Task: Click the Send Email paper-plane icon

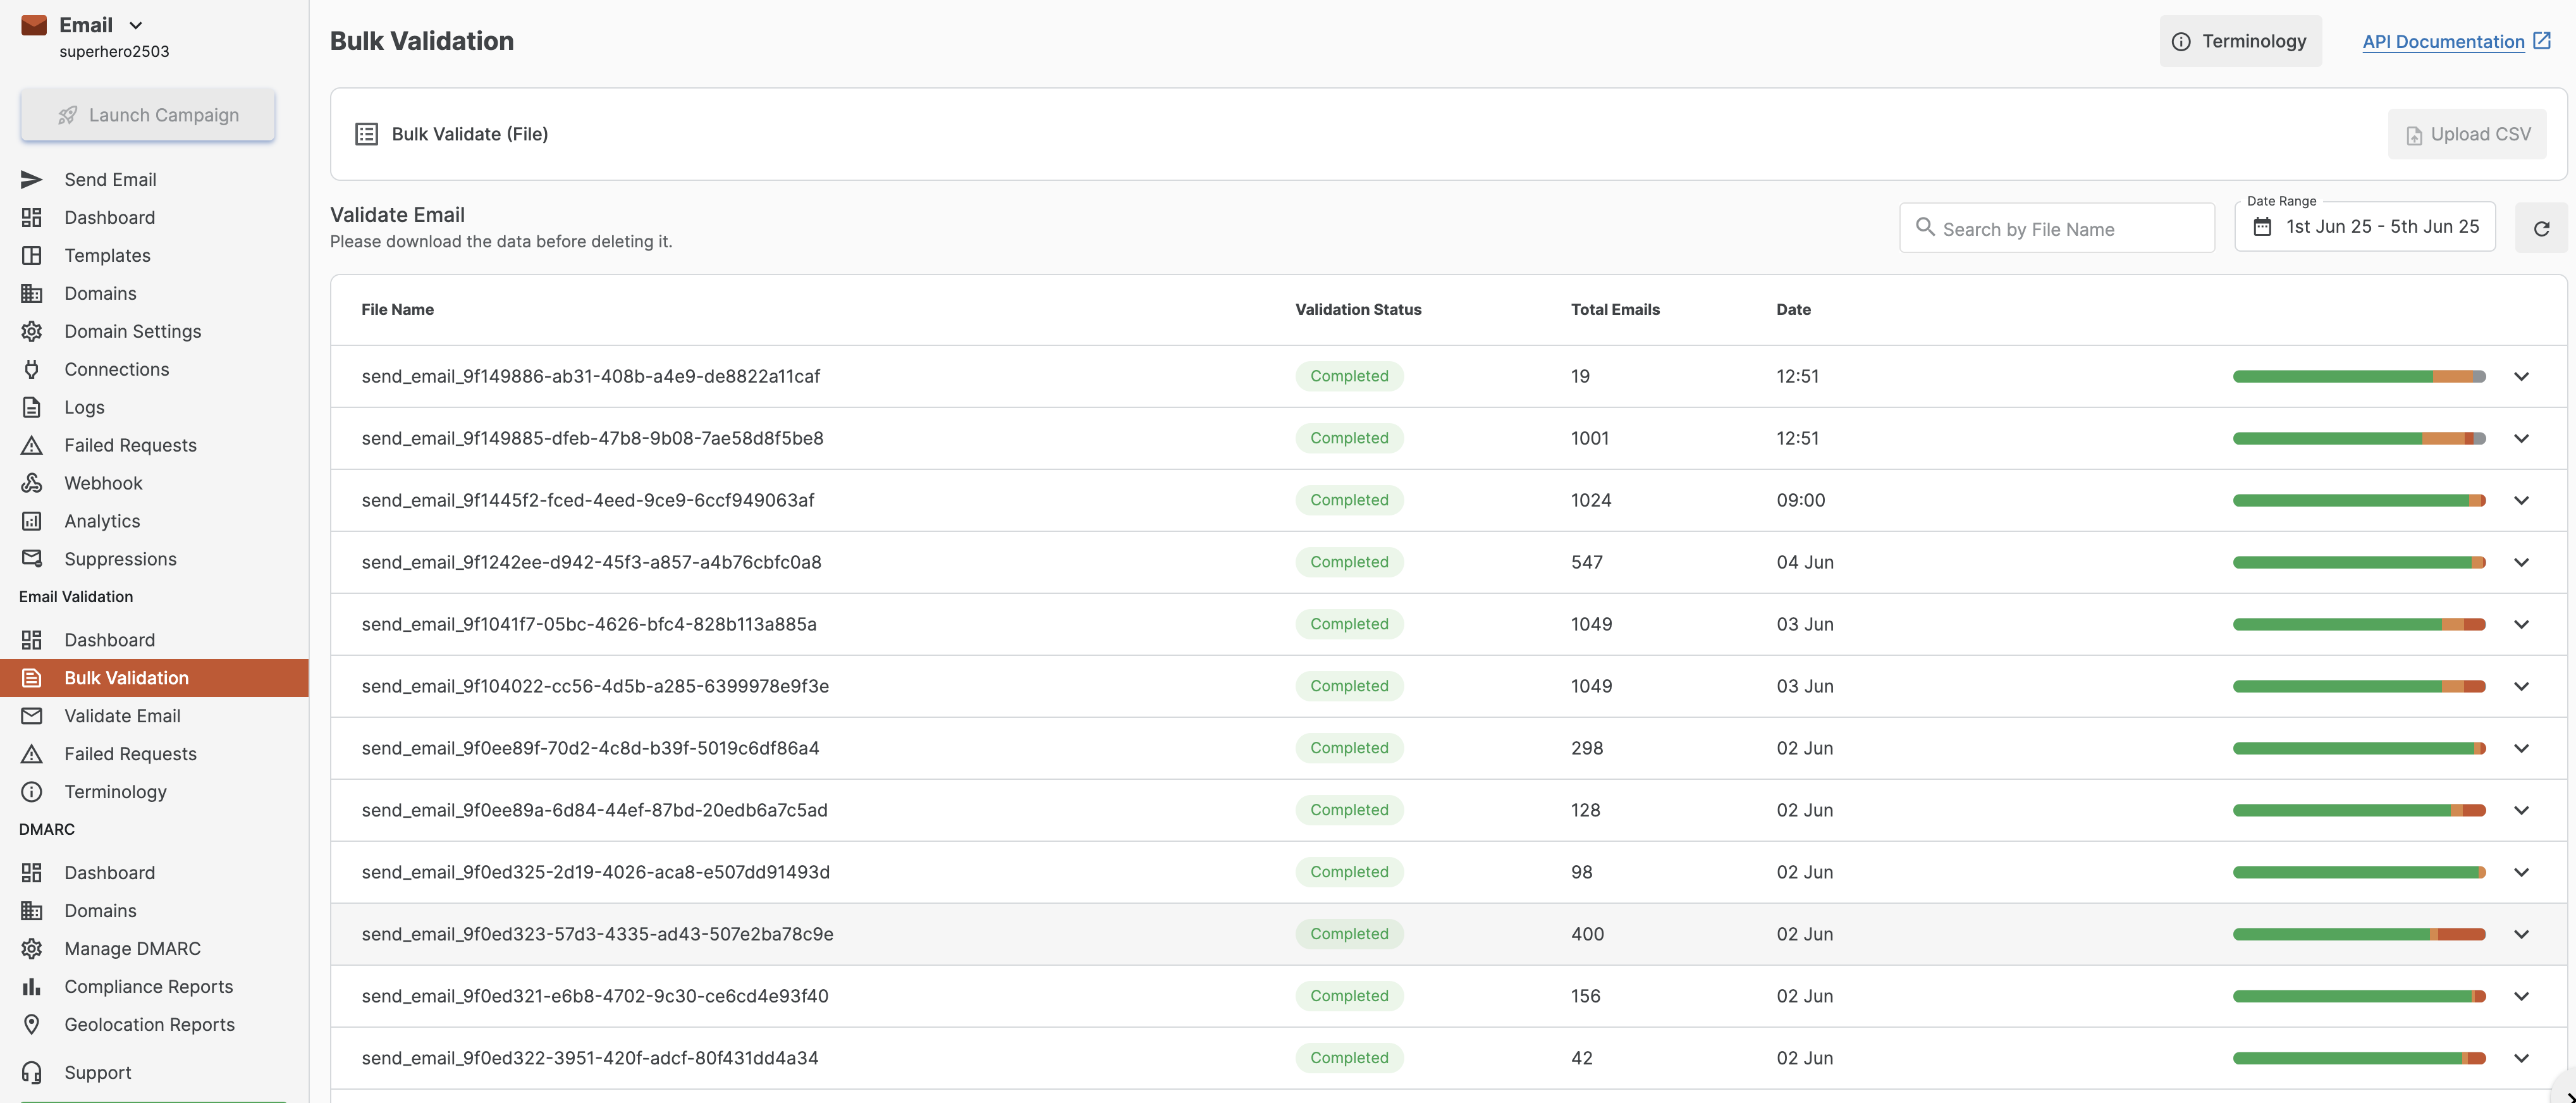Action: tap(32, 180)
